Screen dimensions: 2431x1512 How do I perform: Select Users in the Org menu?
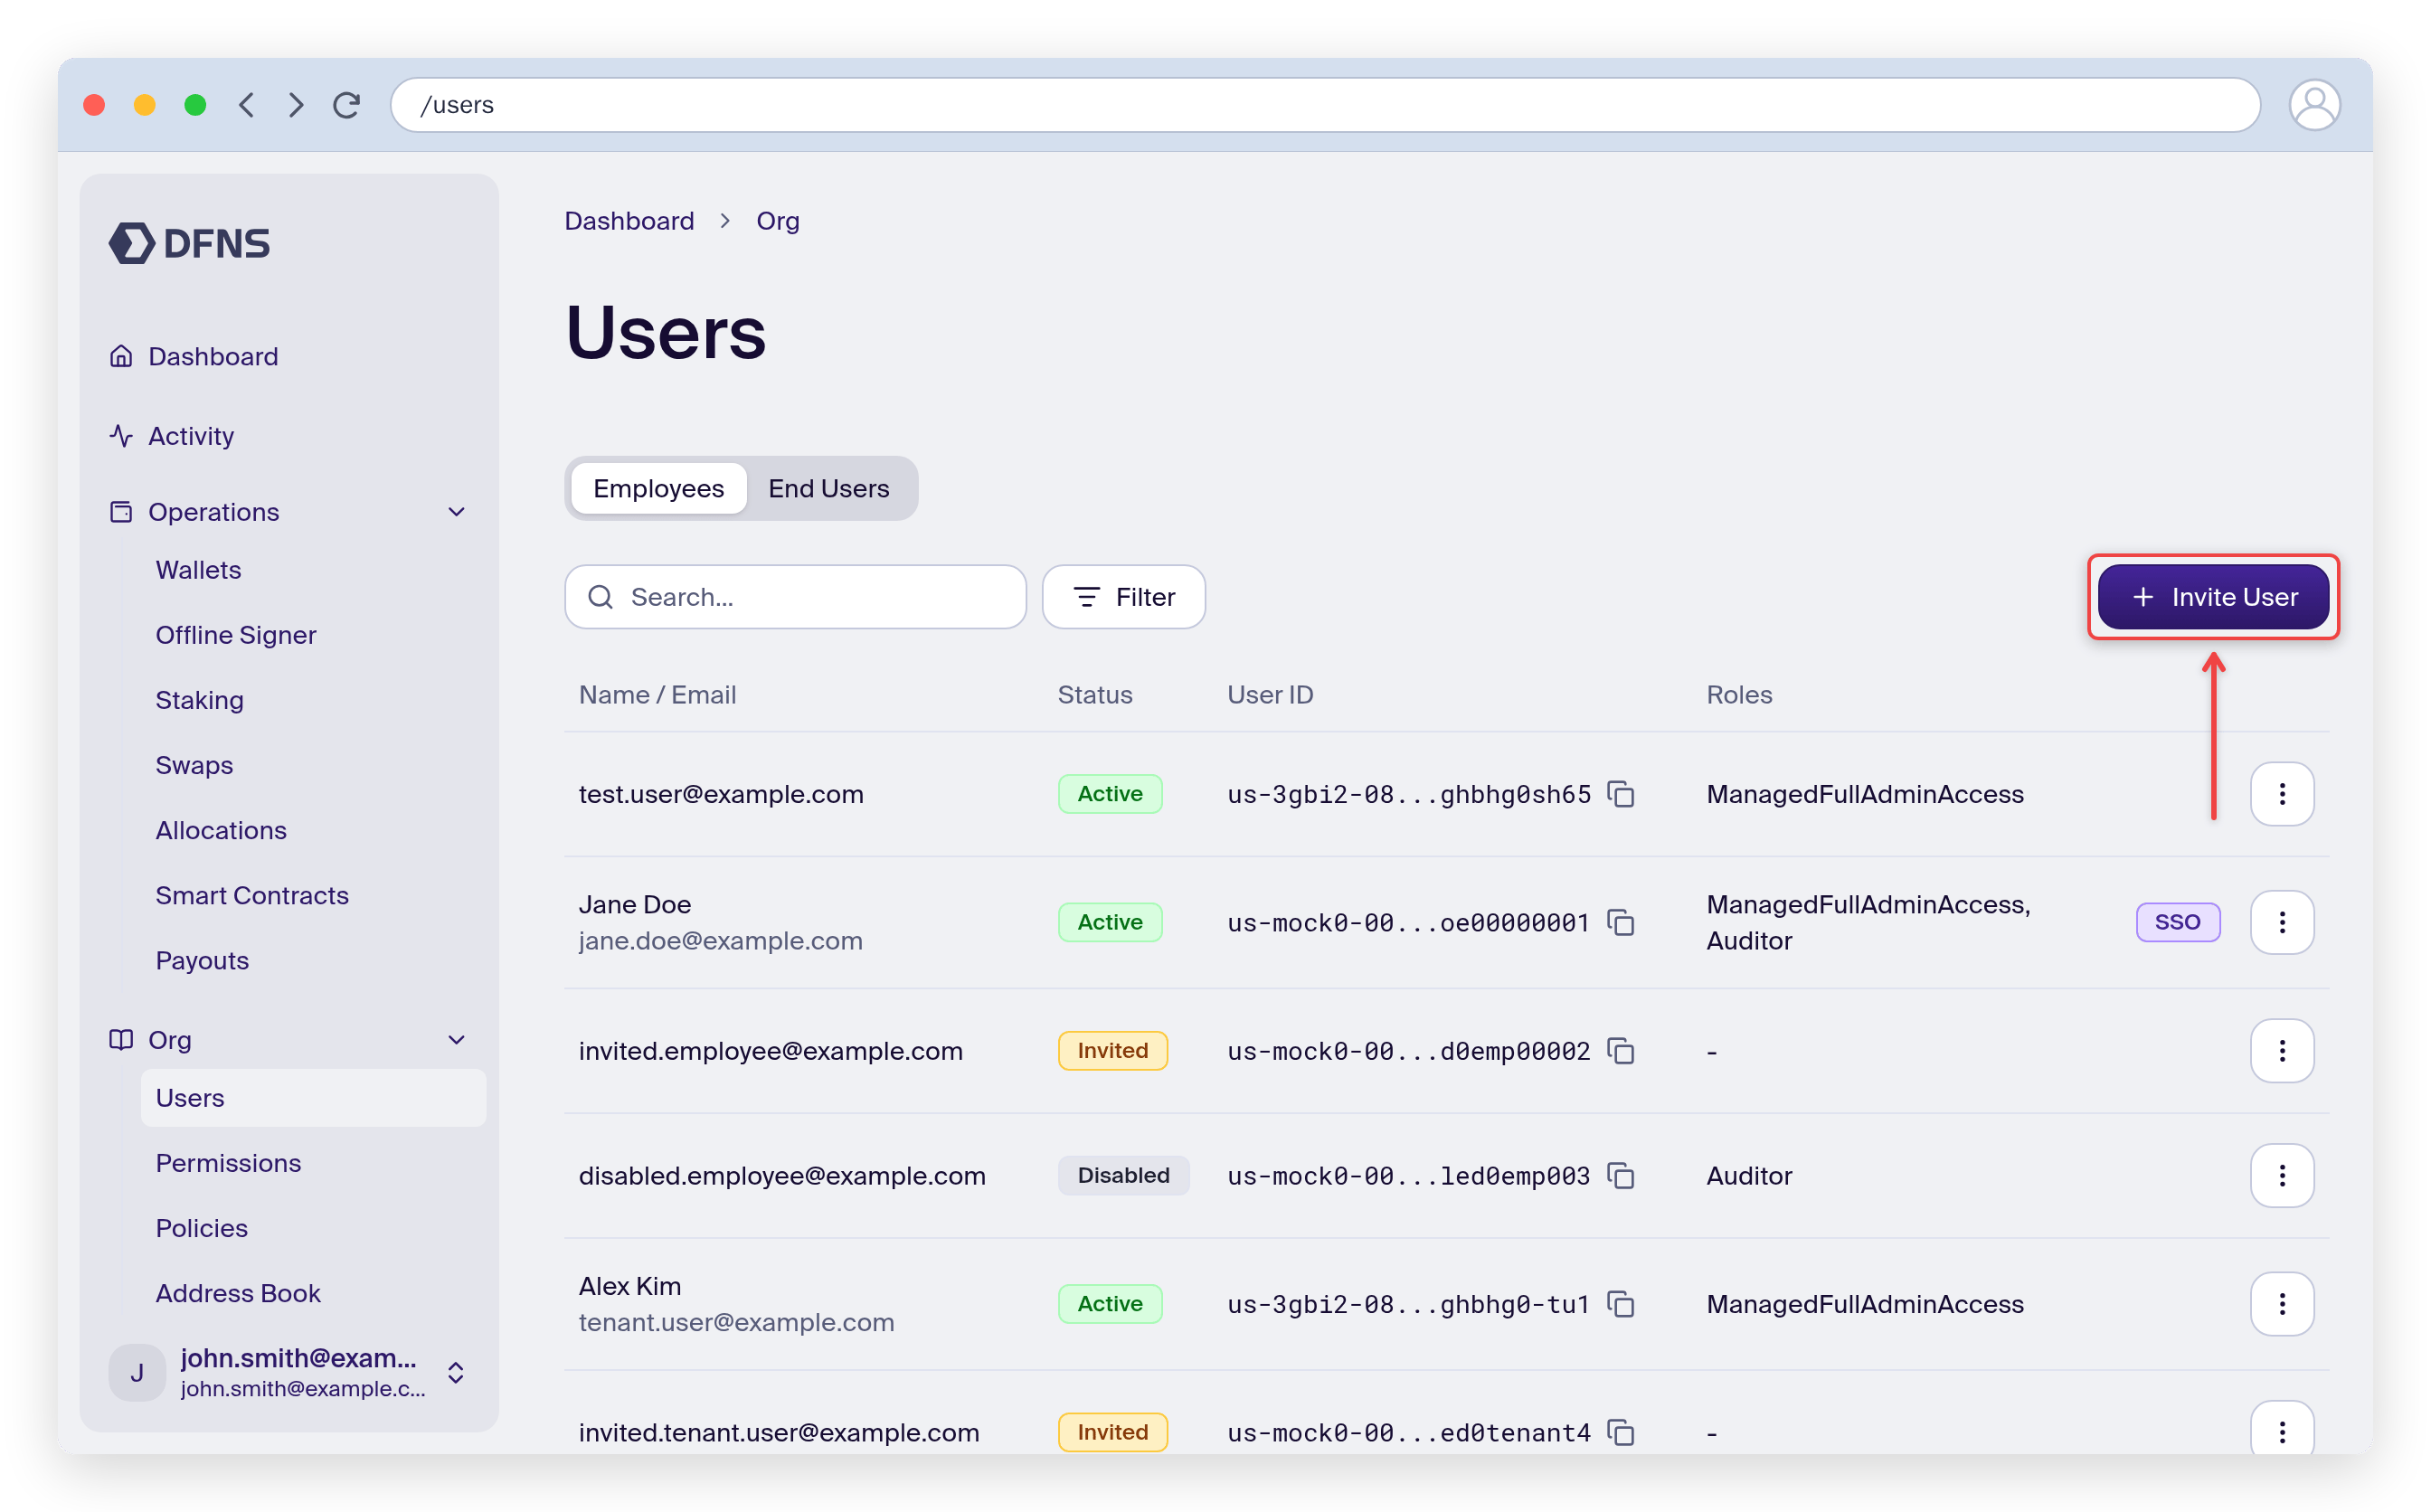pyautogui.click(x=313, y=1098)
